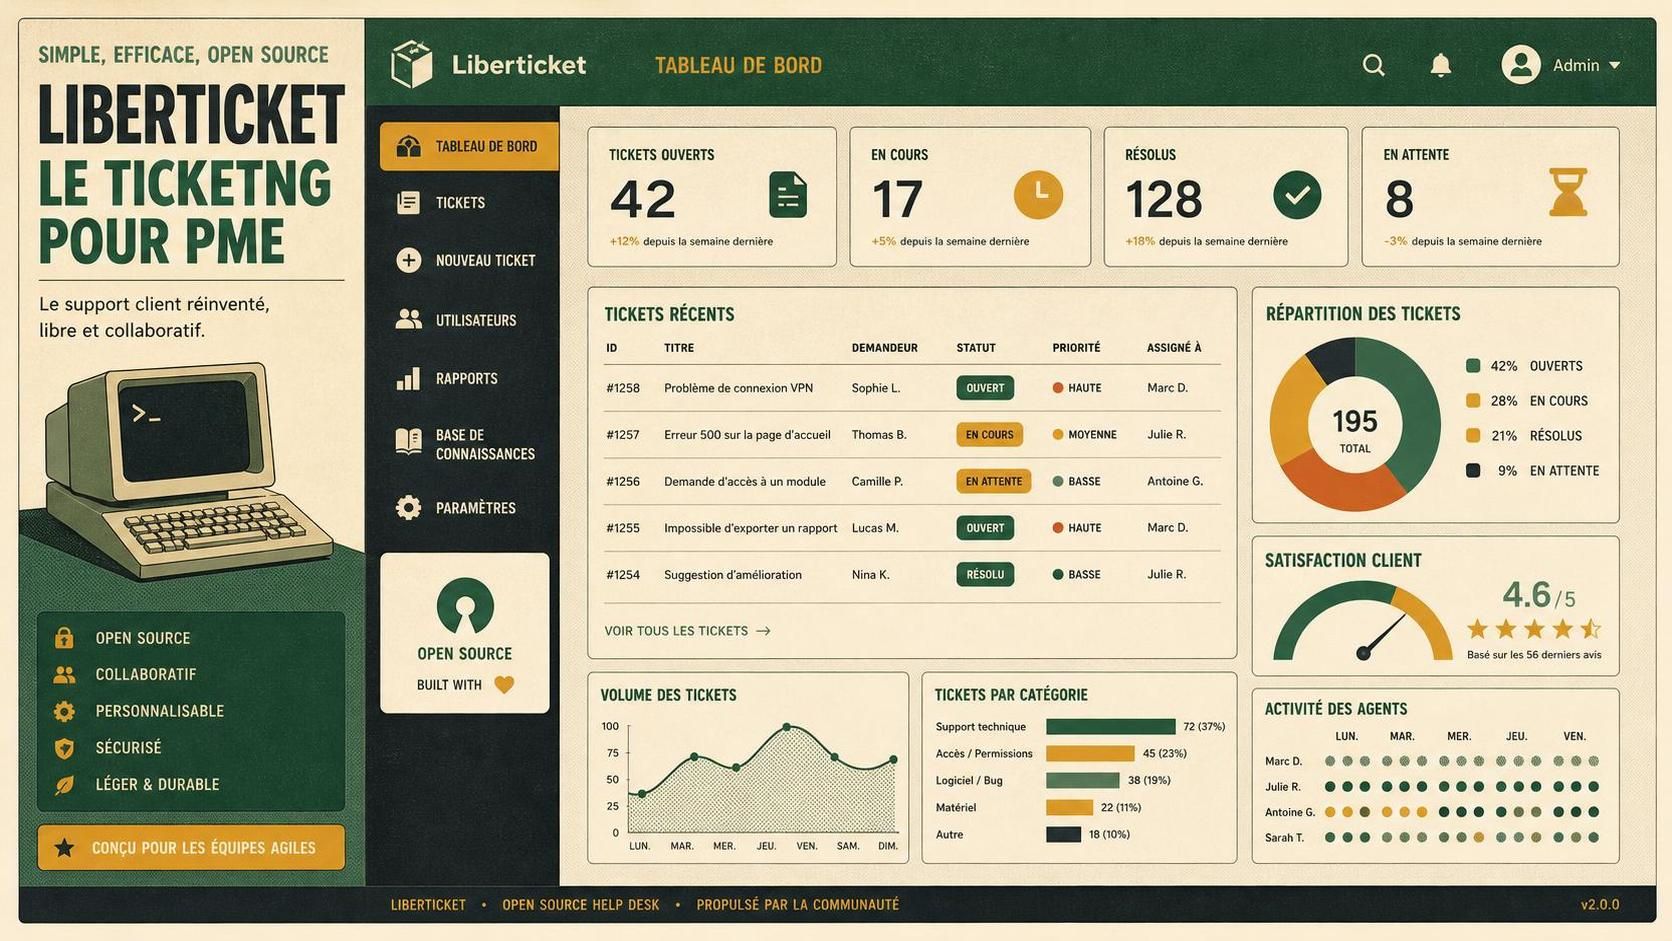The width and height of the screenshot is (1672, 941).
Task: Click EN ATTENTE status badge for #1256
Action: pos(993,481)
